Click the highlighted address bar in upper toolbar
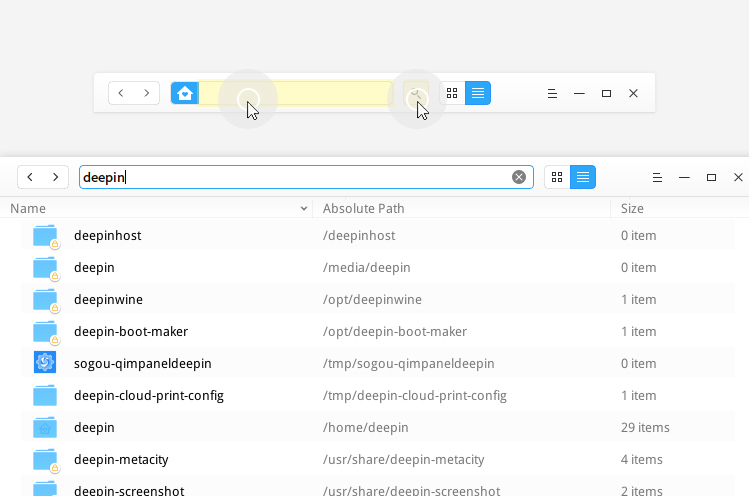The width and height of the screenshot is (749, 496). (295, 93)
